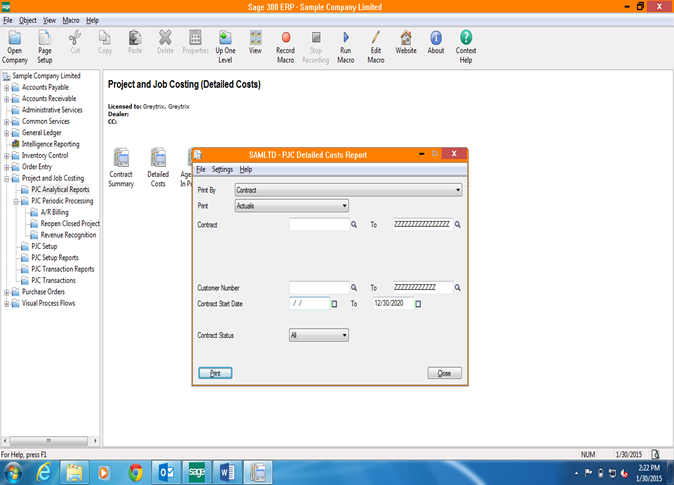
Task: Open Word in the taskbar
Action: 227,473
